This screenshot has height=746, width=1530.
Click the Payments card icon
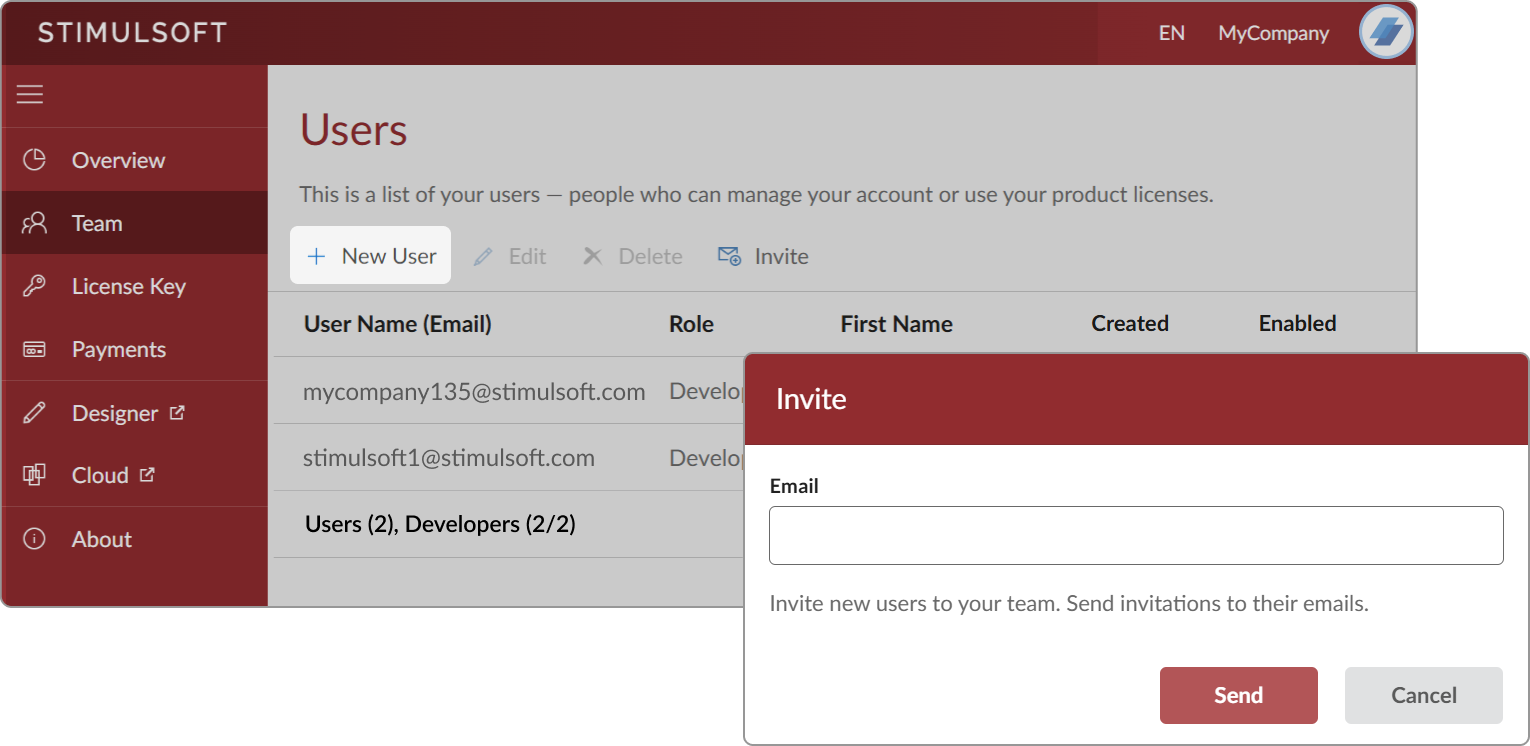(x=34, y=350)
